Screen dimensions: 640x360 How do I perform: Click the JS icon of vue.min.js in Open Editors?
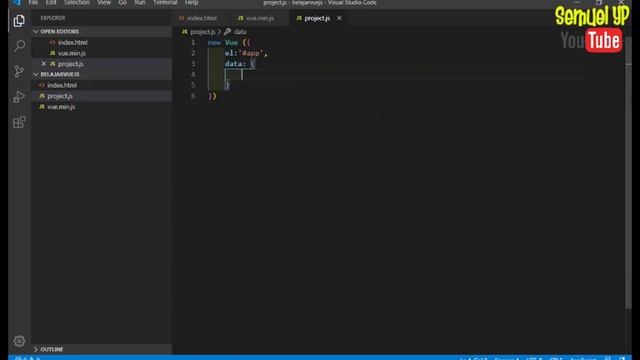click(x=52, y=53)
